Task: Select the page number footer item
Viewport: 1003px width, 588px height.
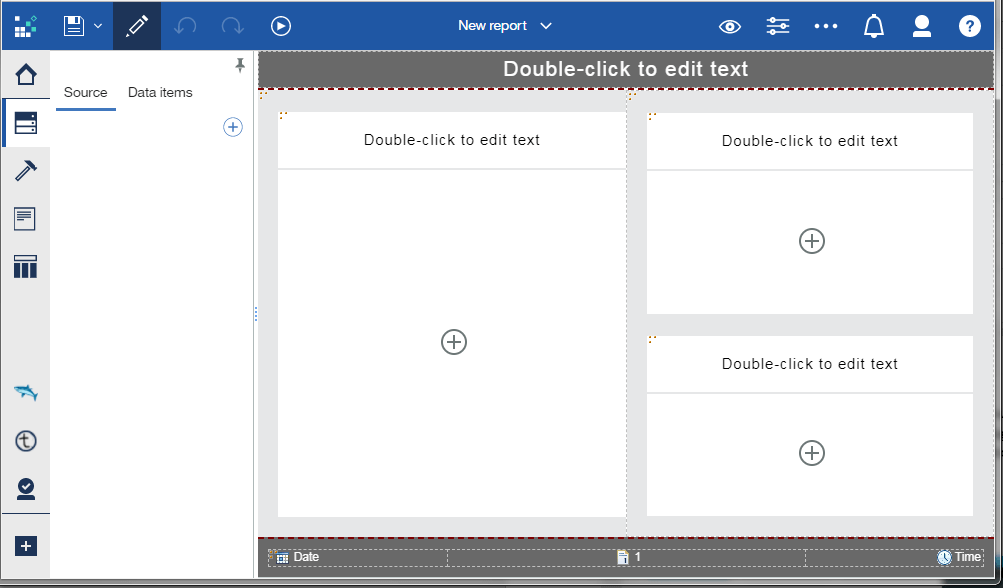Action: (x=628, y=557)
